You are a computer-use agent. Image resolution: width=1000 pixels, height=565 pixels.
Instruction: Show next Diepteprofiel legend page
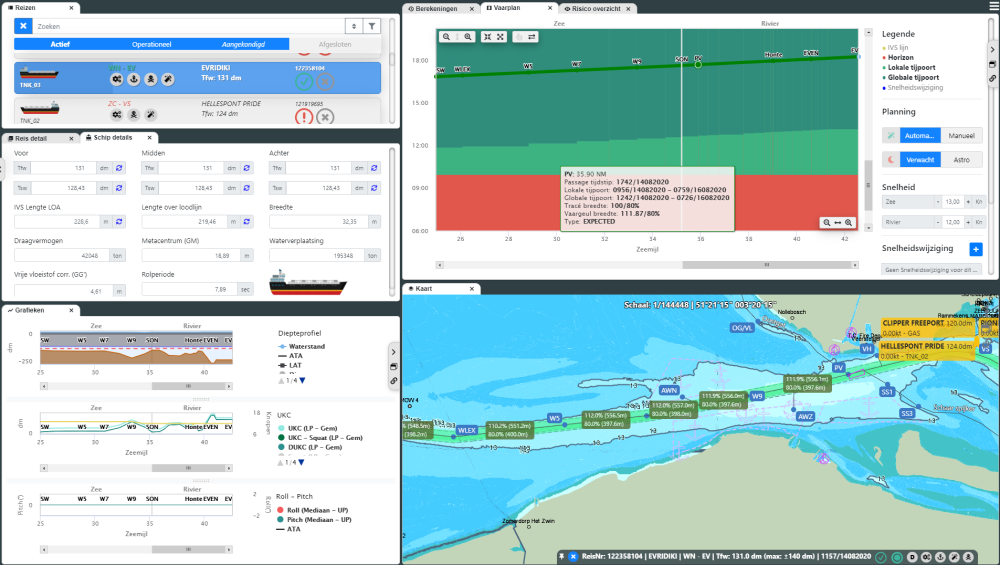click(302, 380)
